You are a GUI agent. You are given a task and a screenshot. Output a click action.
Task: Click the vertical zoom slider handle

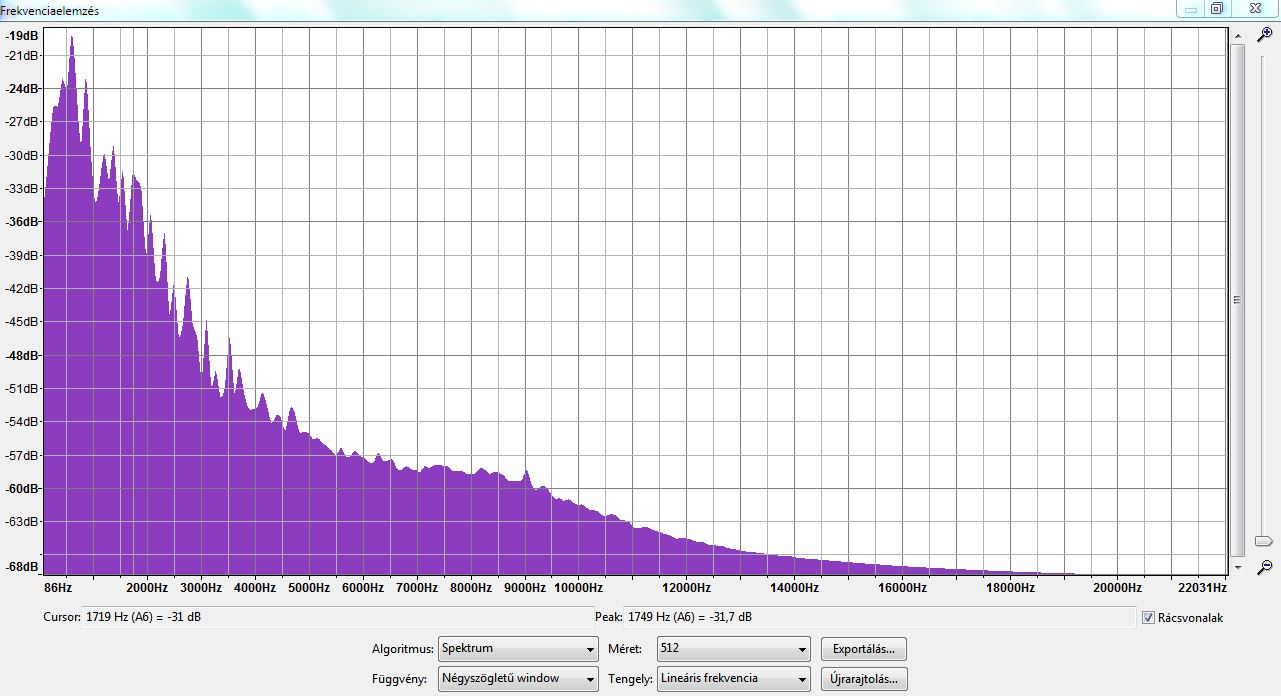(1264, 541)
